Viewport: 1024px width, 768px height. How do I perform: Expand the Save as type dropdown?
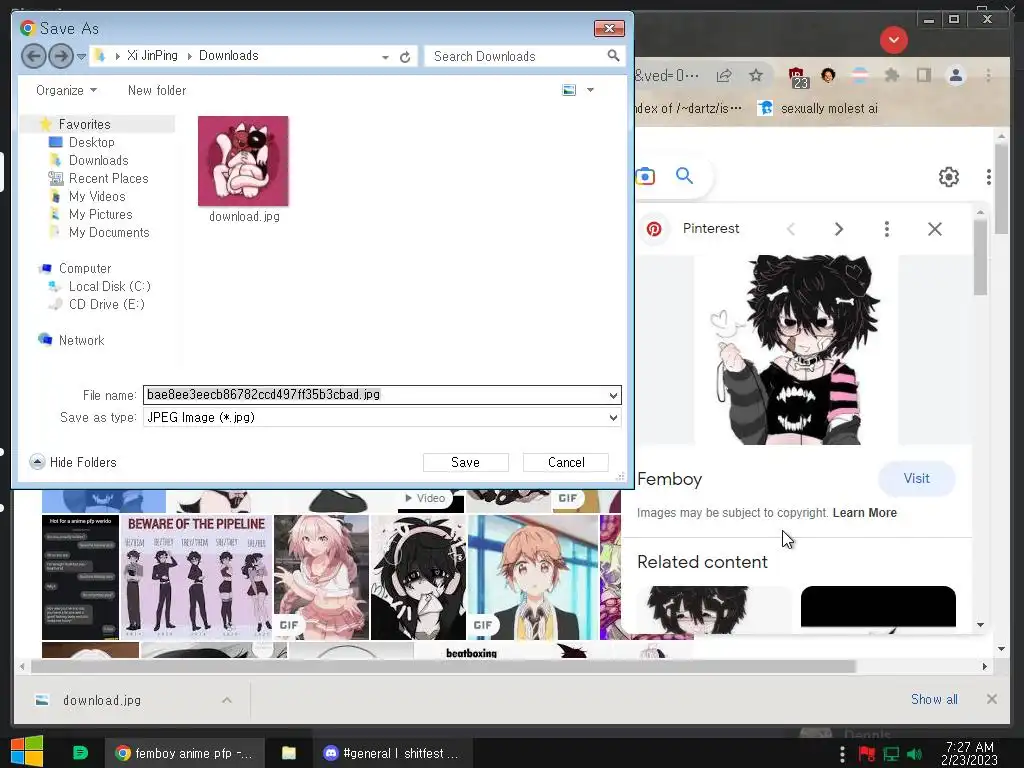point(613,417)
